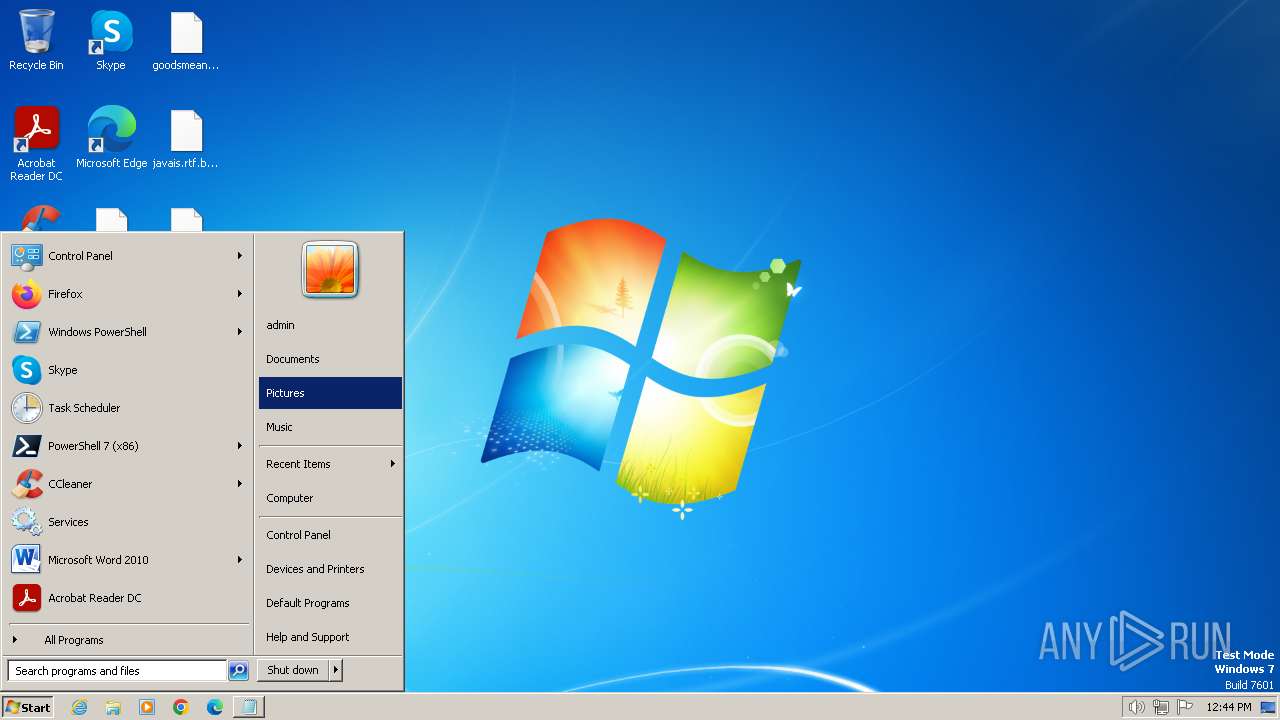Open the Skype desktop shortcut

[x=111, y=40]
